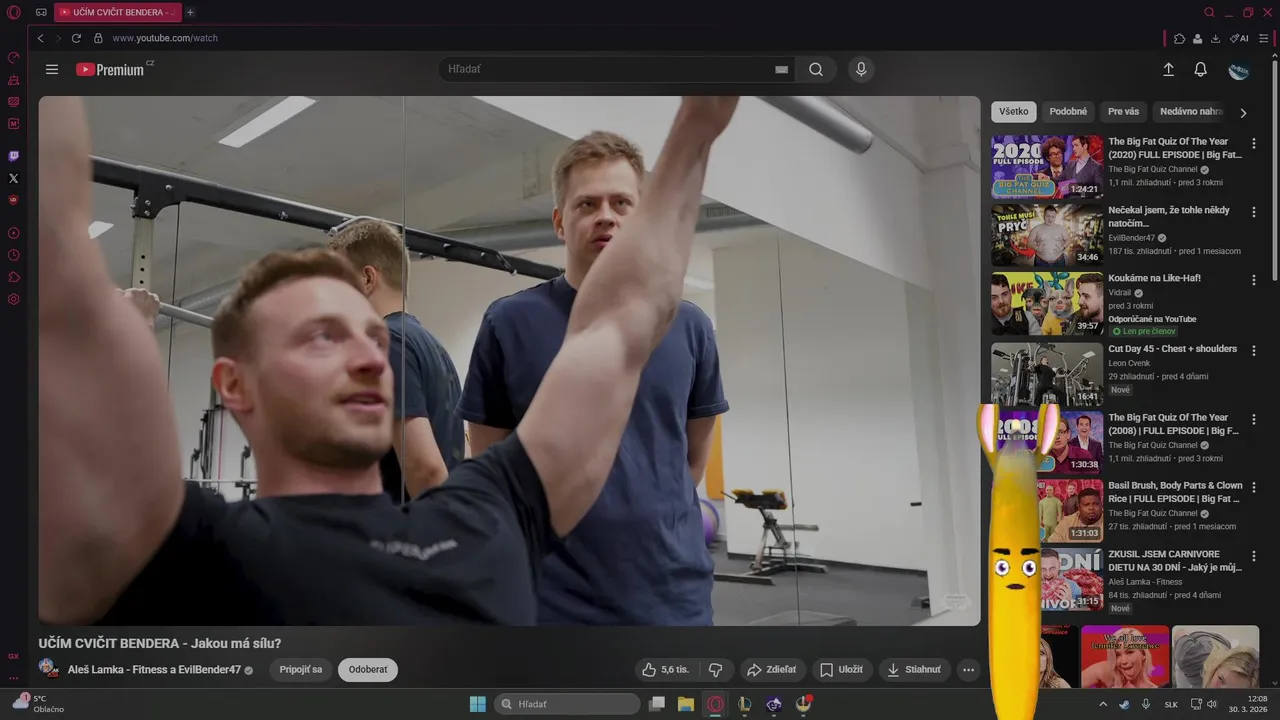
Task: Open Opera Easy Setup sliders icon
Action: [1264, 38]
